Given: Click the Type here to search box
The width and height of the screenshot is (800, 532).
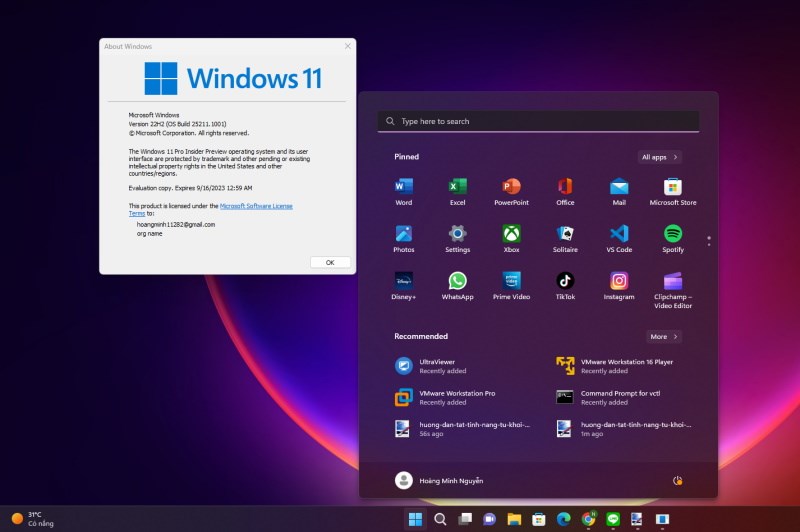Looking at the screenshot, I should (538, 121).
